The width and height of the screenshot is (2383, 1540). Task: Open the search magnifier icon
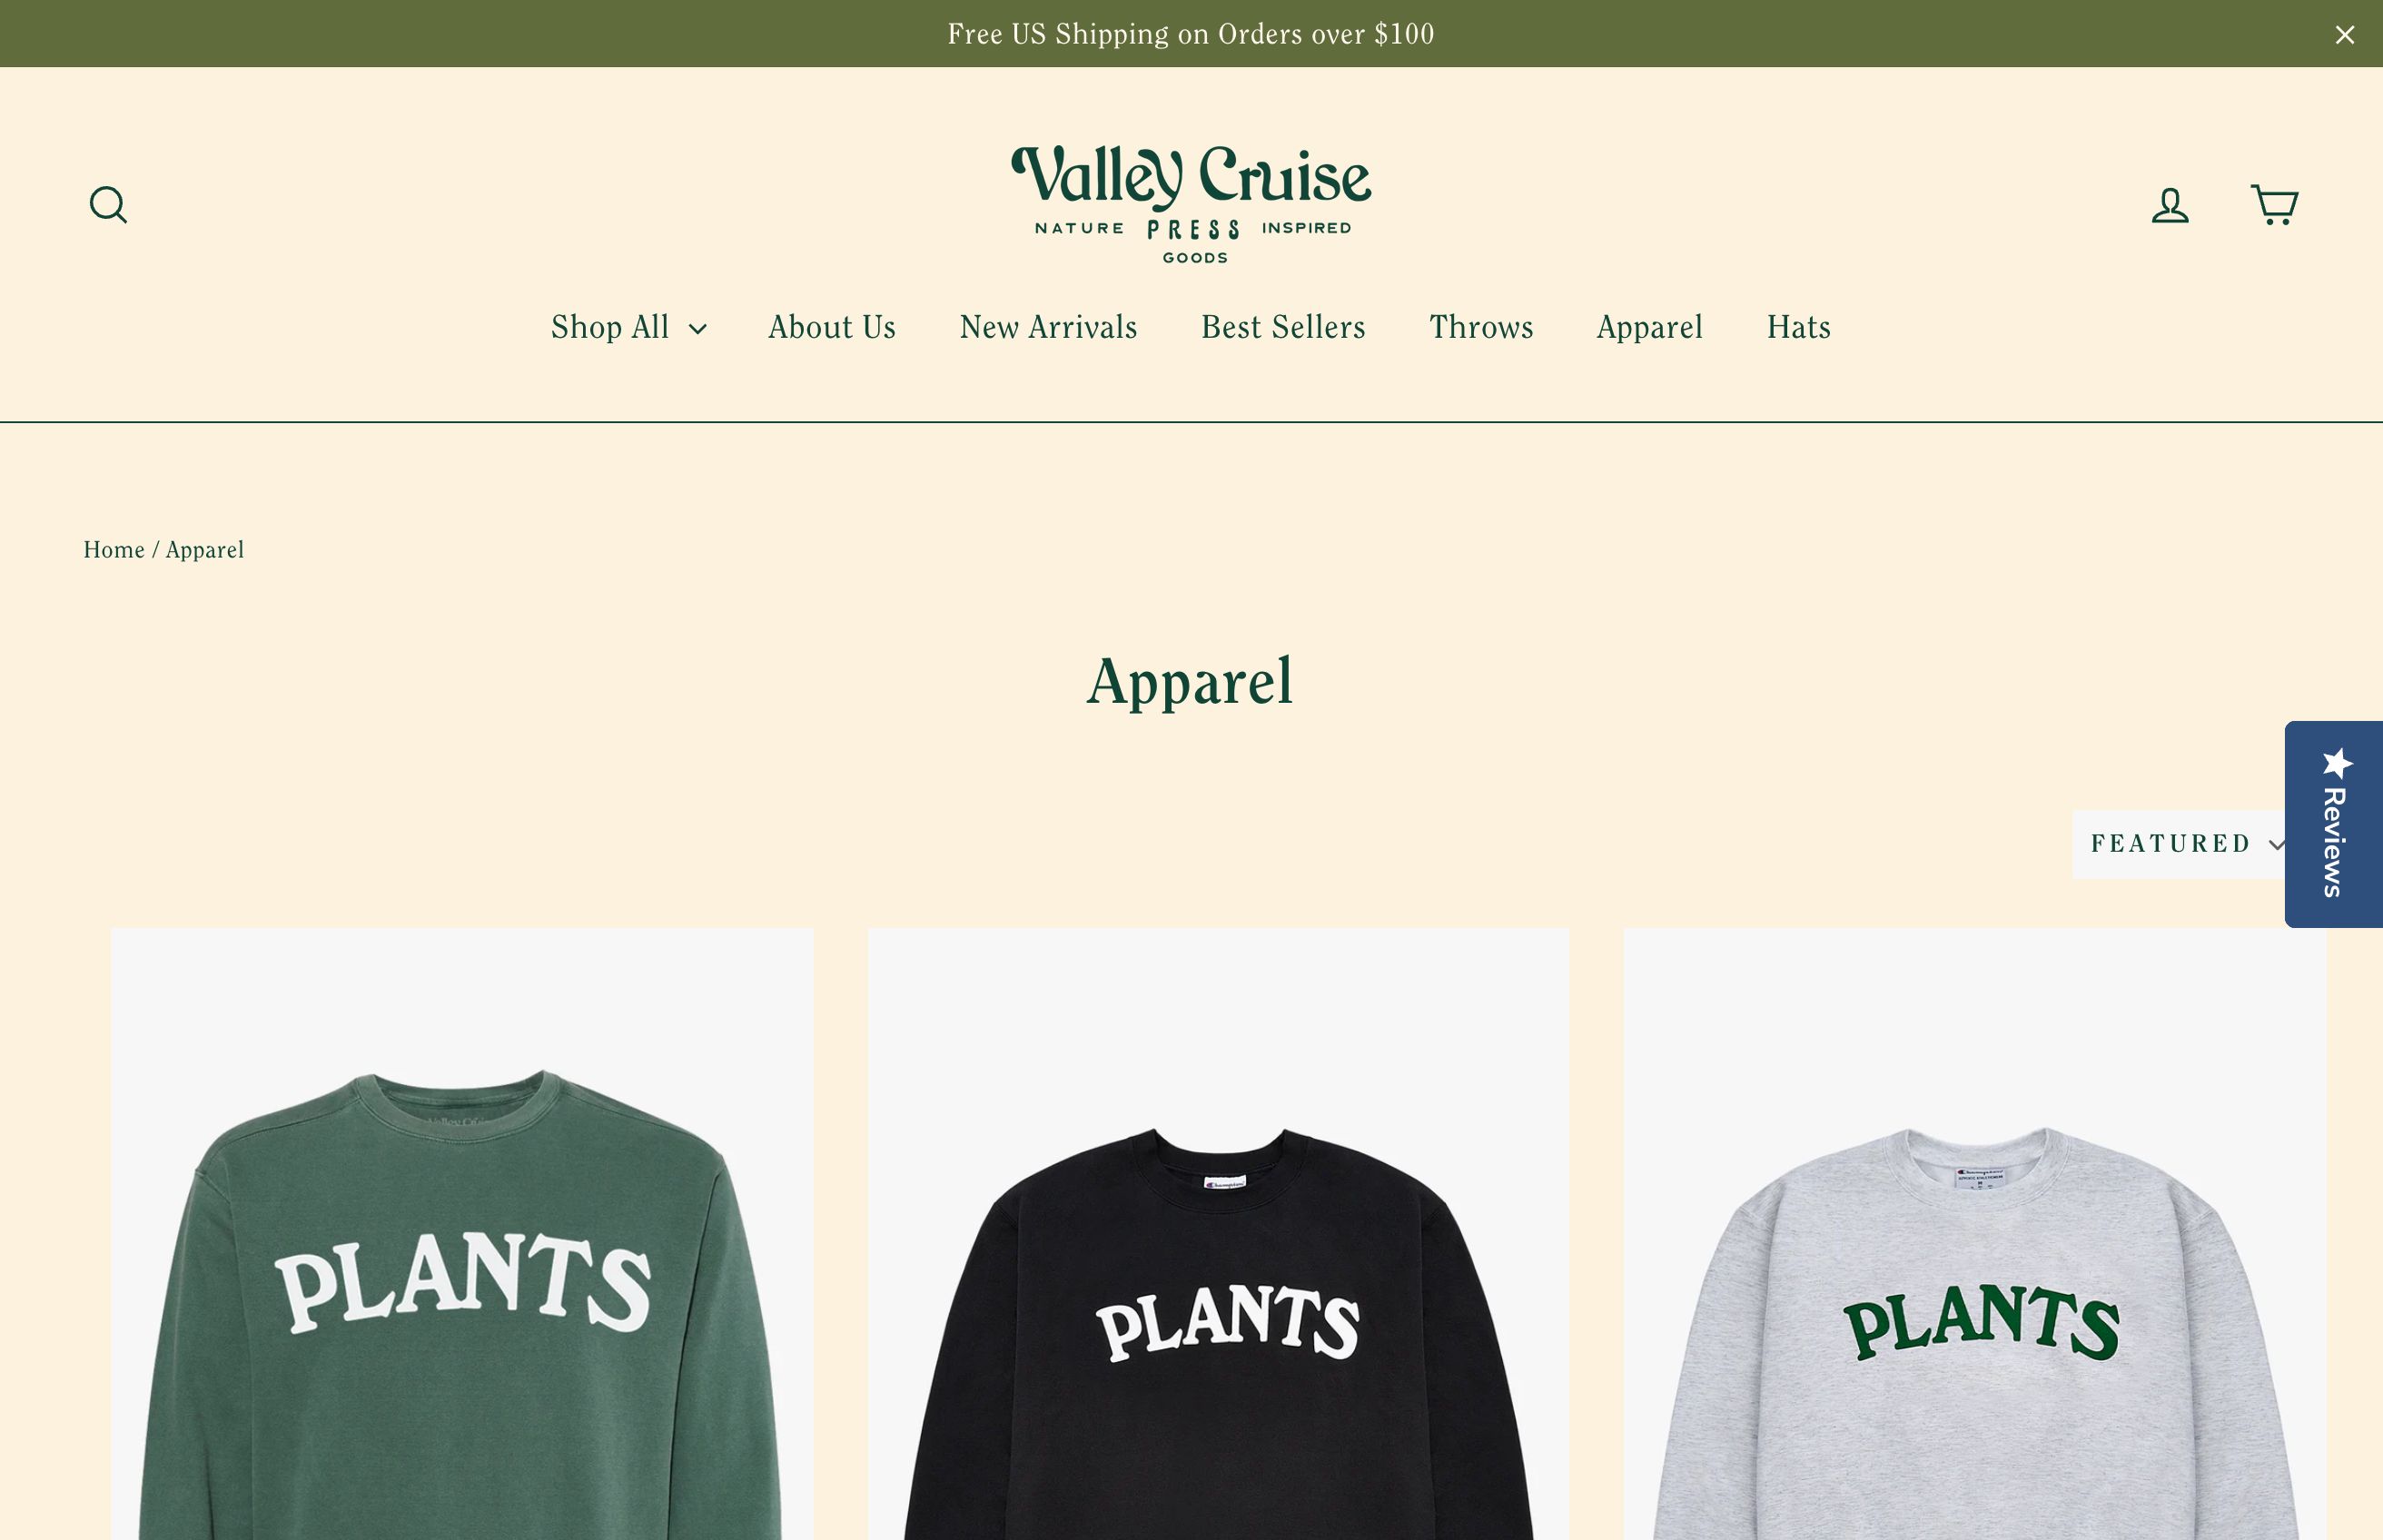pyautogui.click(x=108, y=205)
